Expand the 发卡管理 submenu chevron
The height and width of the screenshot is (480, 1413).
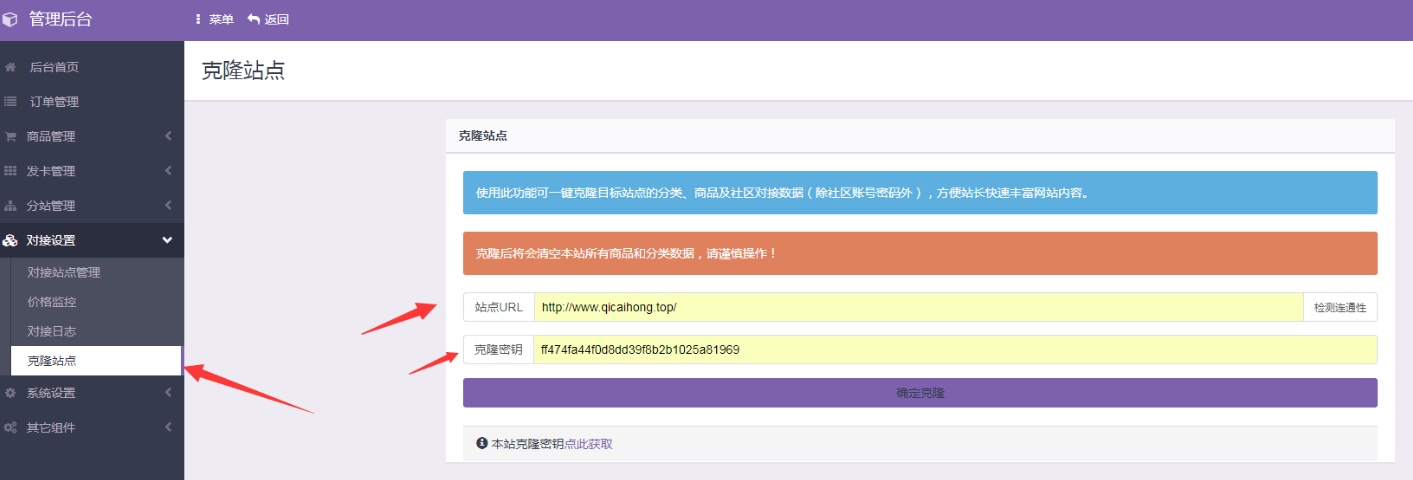[x=168, y=171]
